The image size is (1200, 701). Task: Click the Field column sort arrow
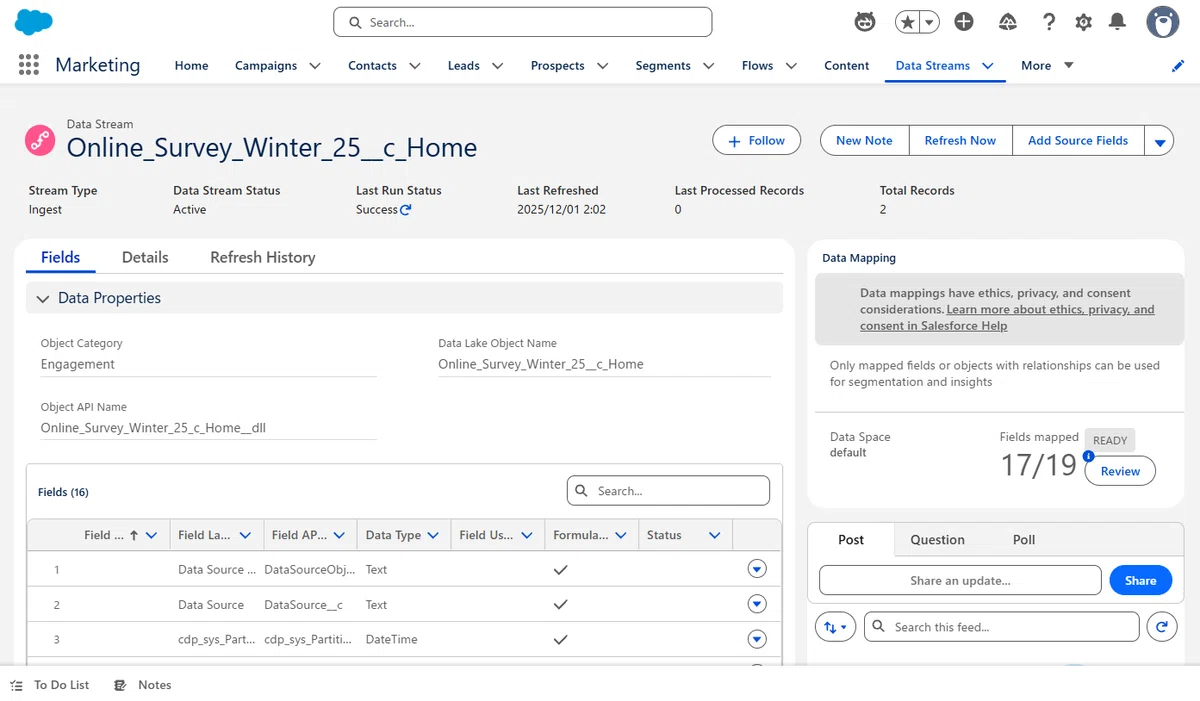[134, 535]
